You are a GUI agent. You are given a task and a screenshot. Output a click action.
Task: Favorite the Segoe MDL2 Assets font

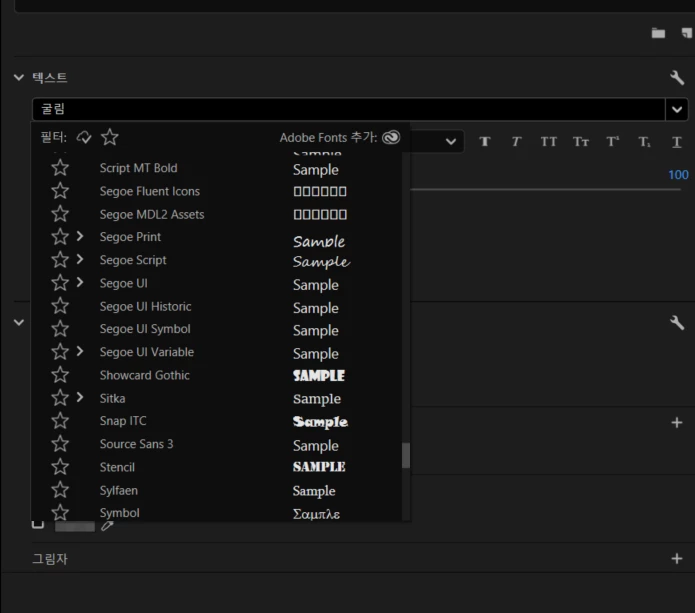coord(60,214)
